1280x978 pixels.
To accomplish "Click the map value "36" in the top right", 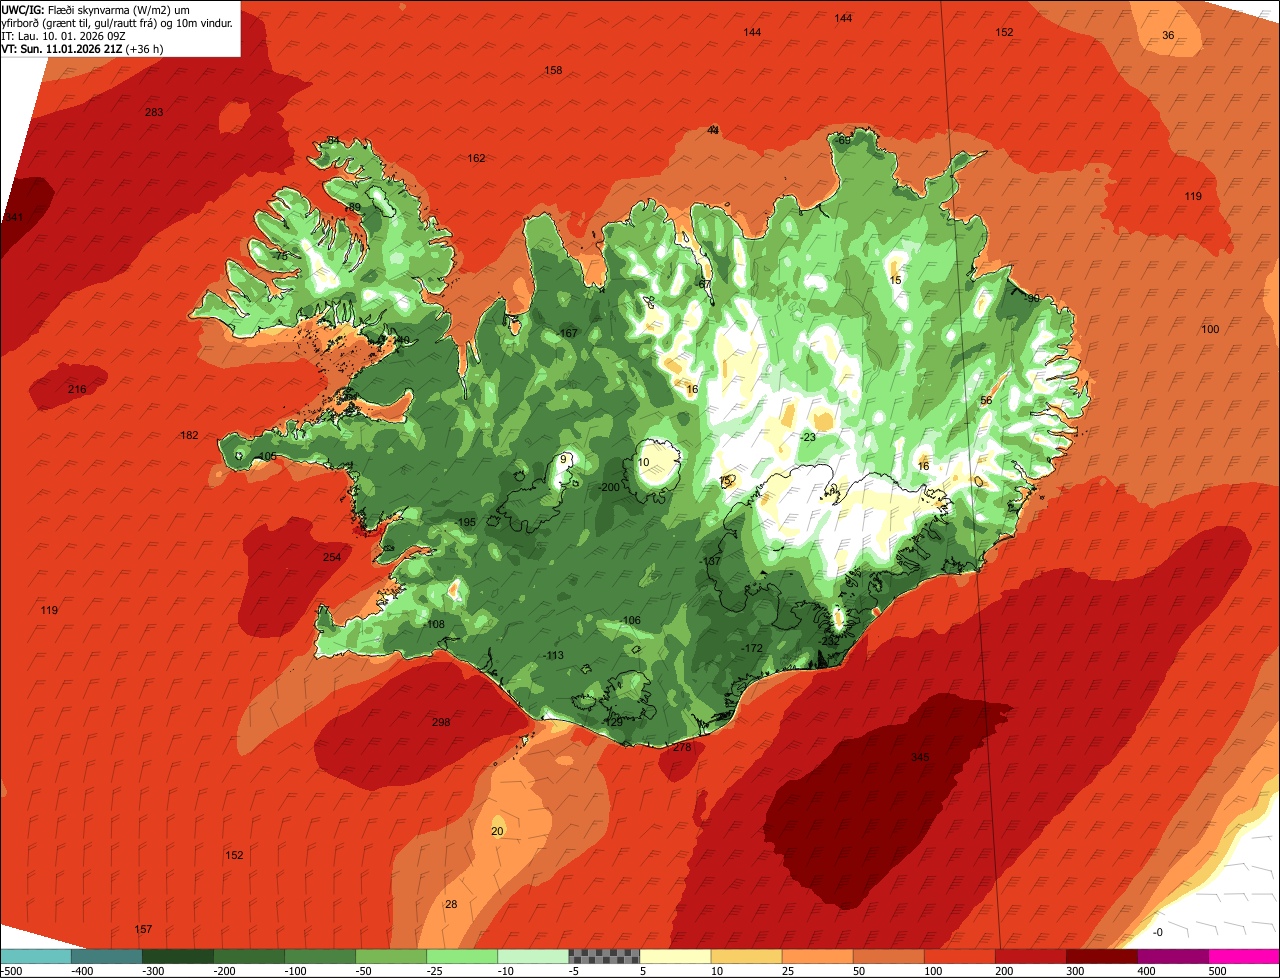I will [x=1168, y=35].
